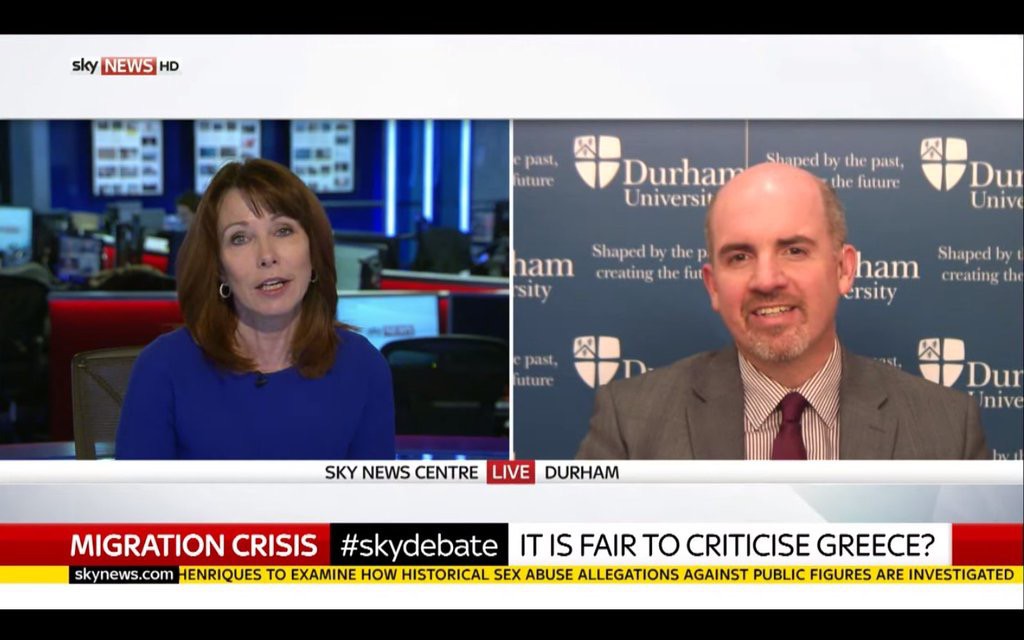Open the #skydebate hashtag
This screenshot has width=1024, height=640.
coord(419,545)
